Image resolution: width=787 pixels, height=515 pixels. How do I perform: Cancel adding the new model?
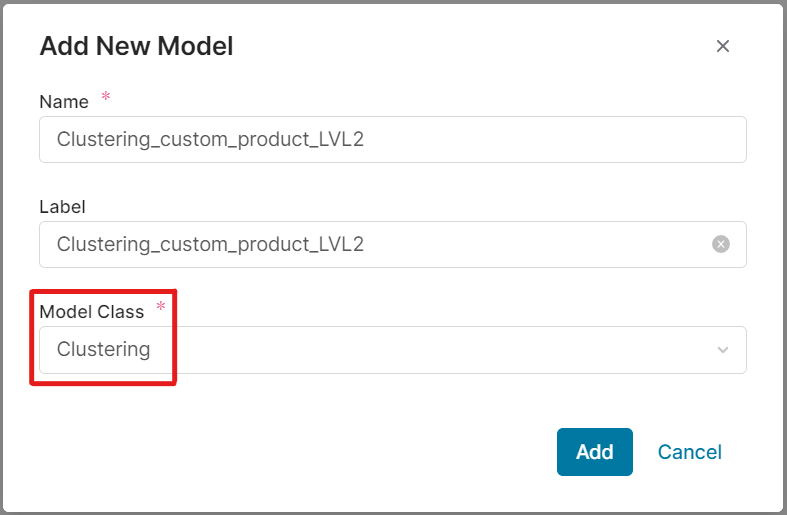click(x=689, y=452)
